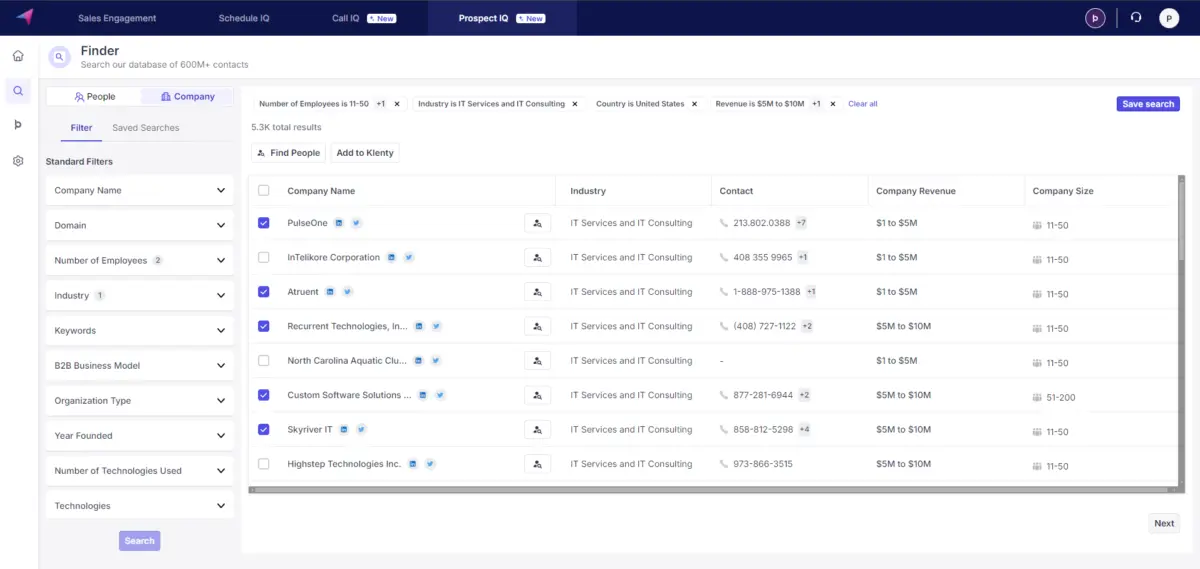The height and width of the screenshot is (569, 1200).
Task: Switch to the Saved Searches tab
Action: click(146, 128)
